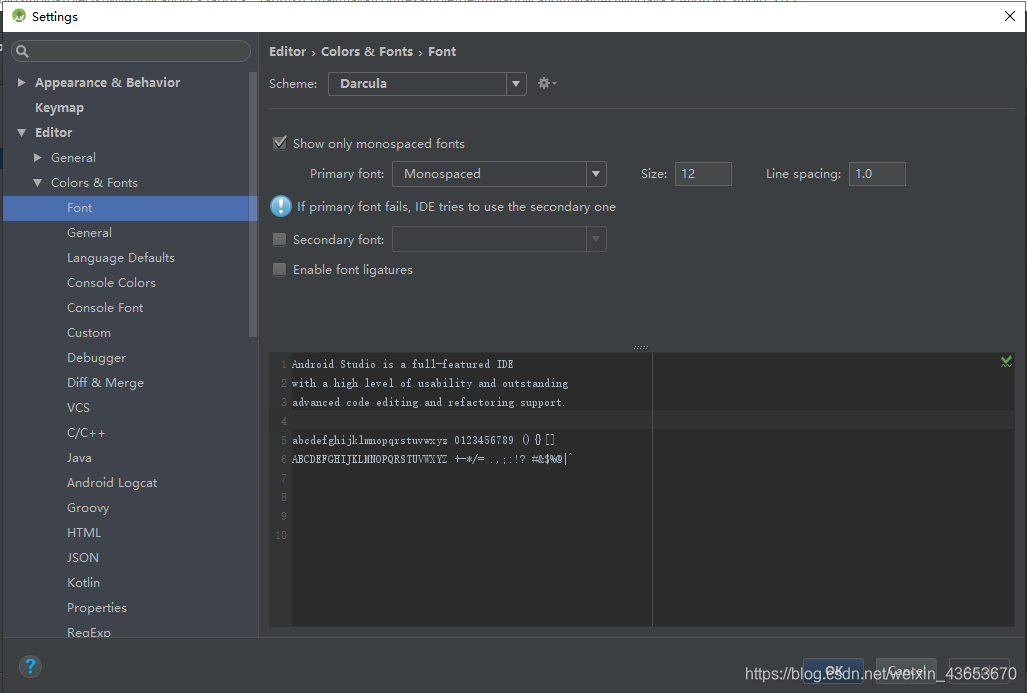Click the font Size input field
1027x693 pixels.
click(703, 174)
